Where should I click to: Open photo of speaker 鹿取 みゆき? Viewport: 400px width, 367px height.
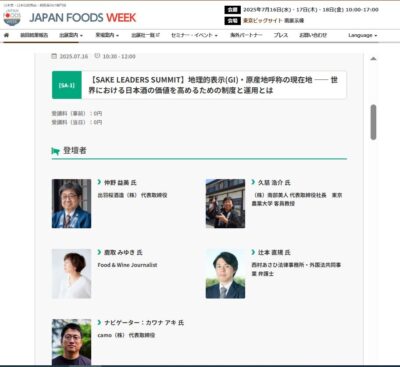coord(71,274)
